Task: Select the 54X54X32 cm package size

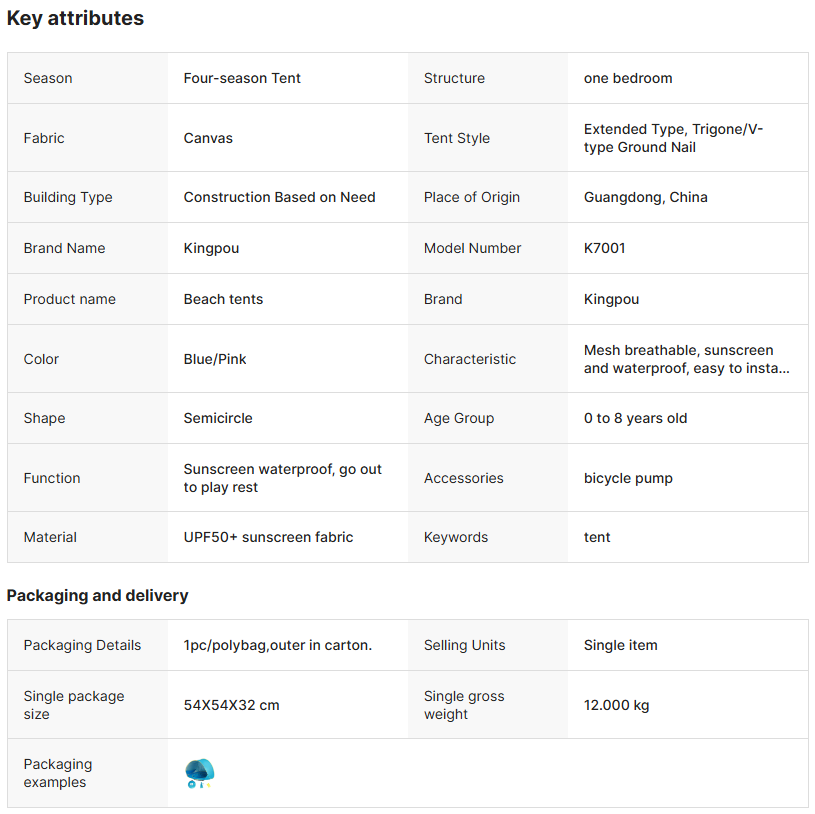Action: tap(231, 705)
